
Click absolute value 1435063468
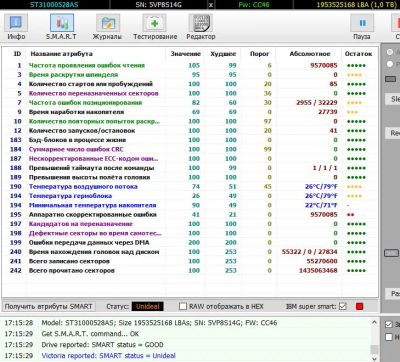click(318, 271)
